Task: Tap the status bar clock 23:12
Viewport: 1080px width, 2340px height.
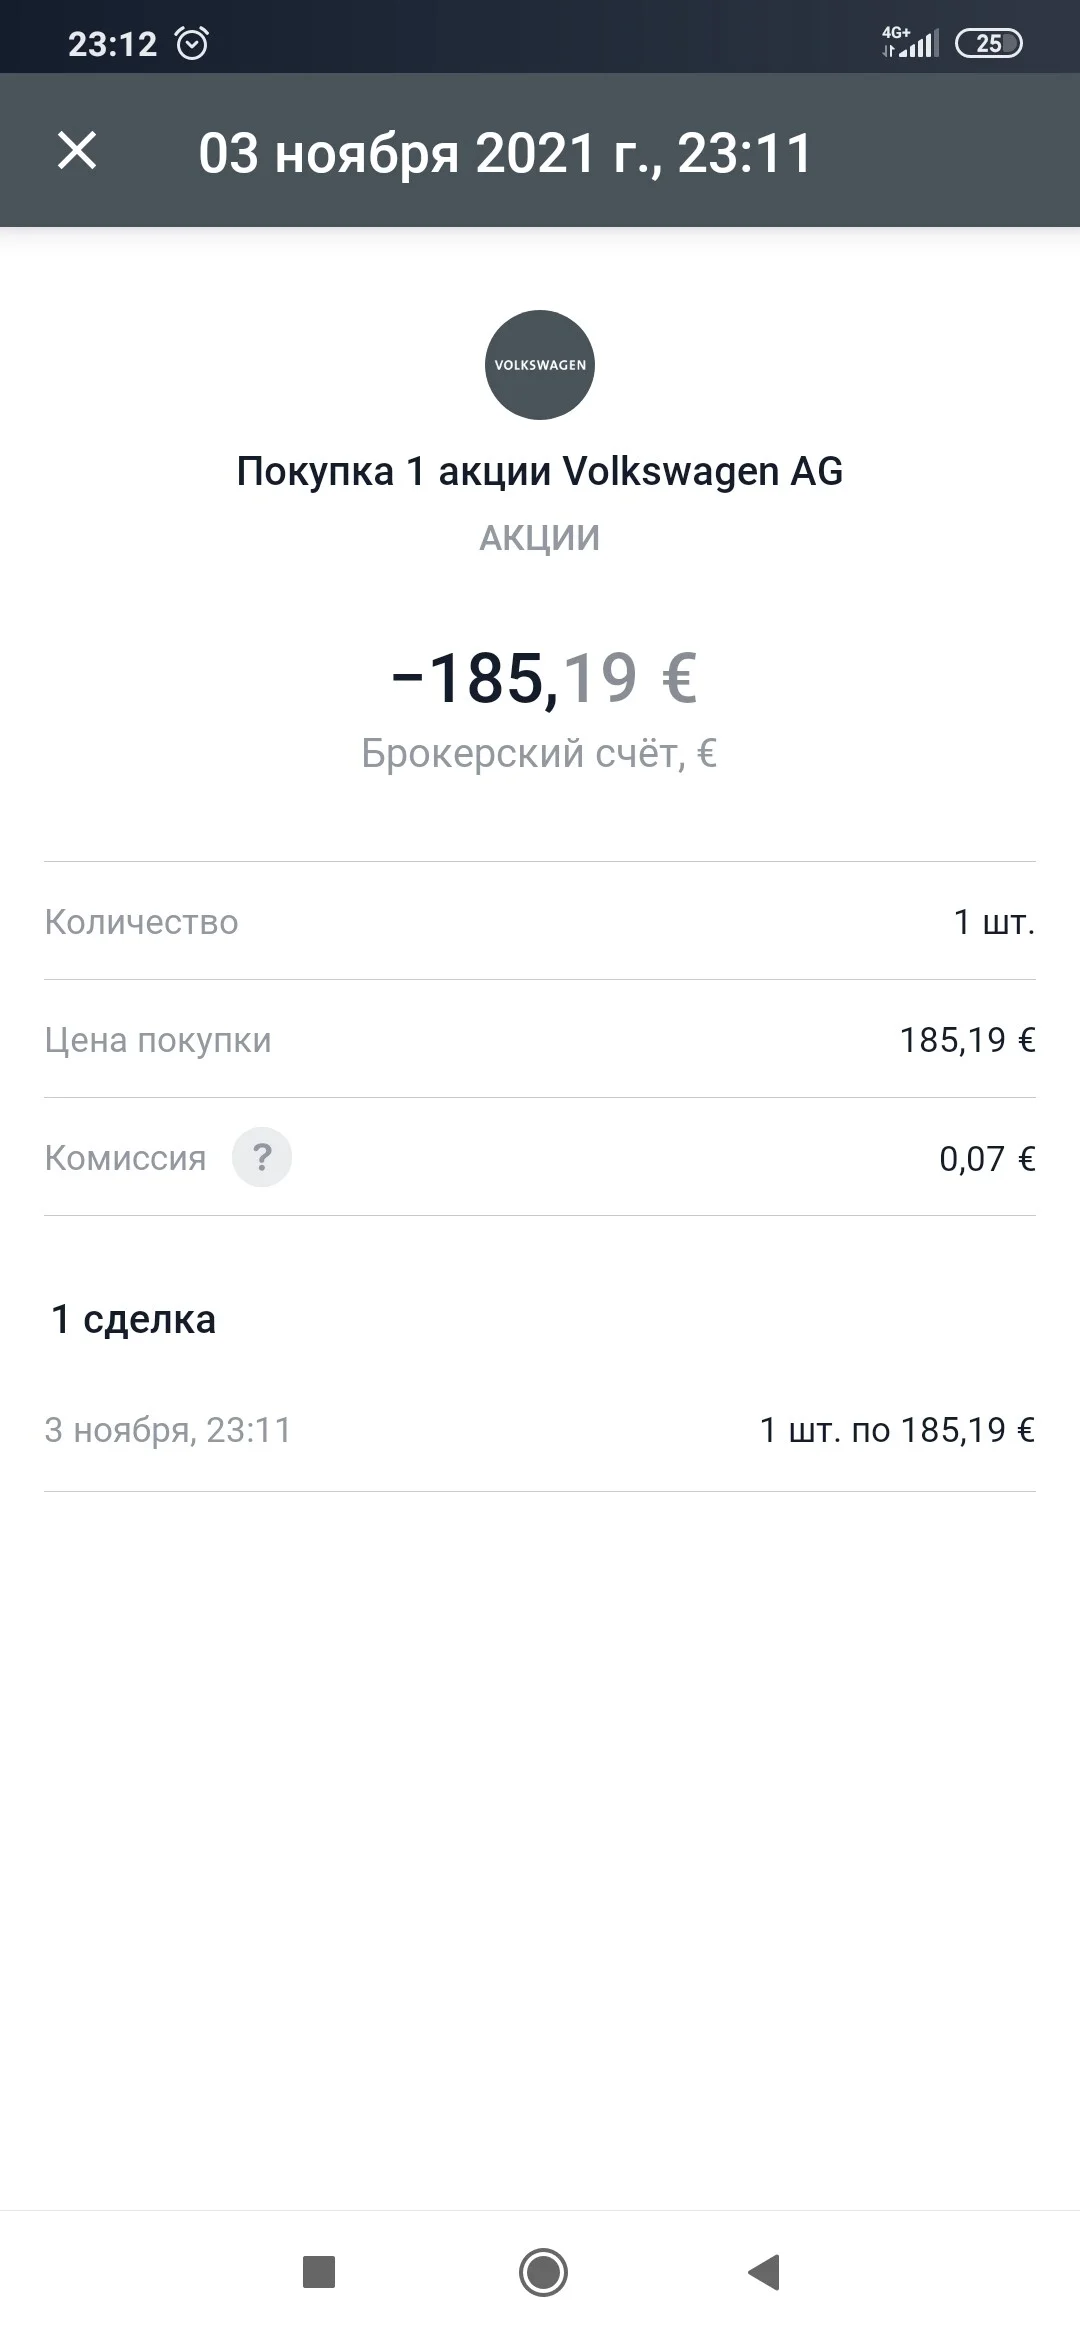Action: (112, 43)
